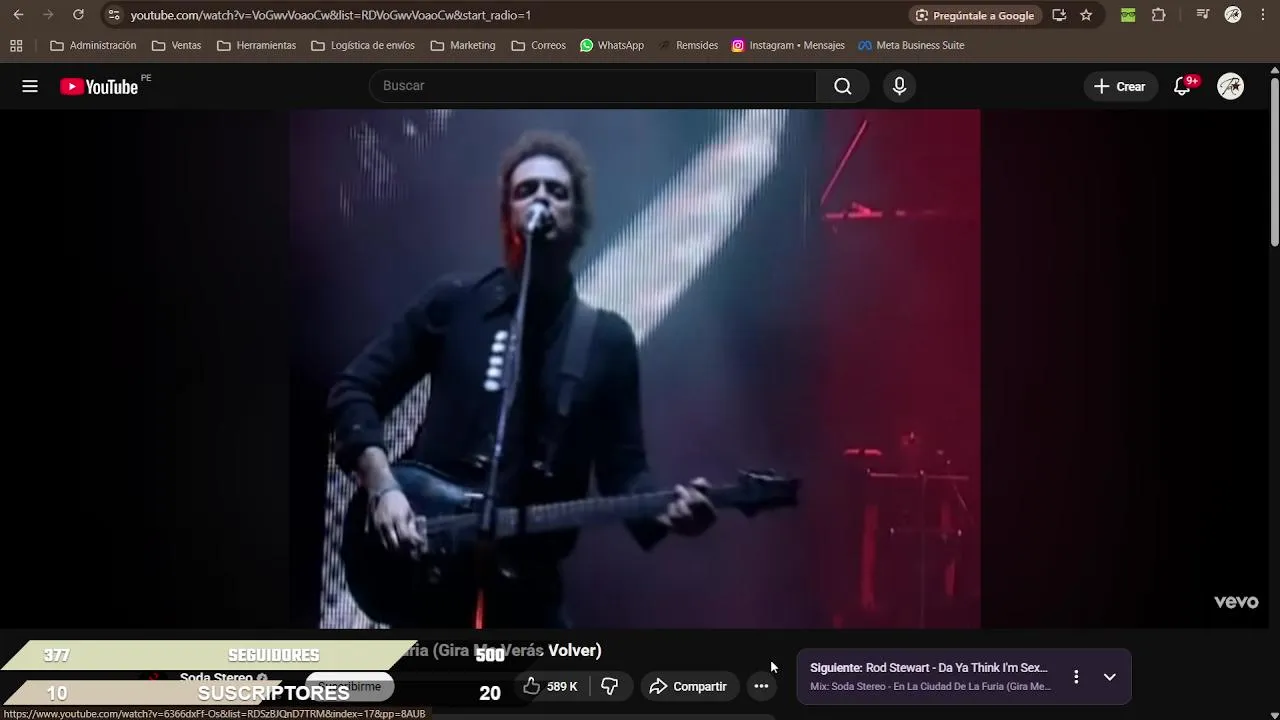Like the video with 589 K likes

[x=551, y=686]
